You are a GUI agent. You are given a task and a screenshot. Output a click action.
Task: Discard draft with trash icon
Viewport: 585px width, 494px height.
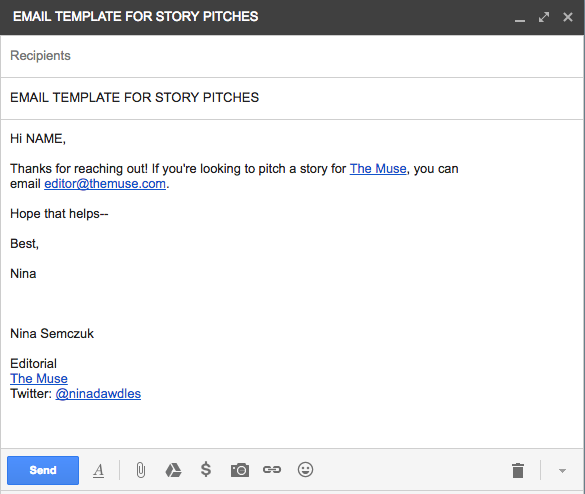click(x=518, y=470)
